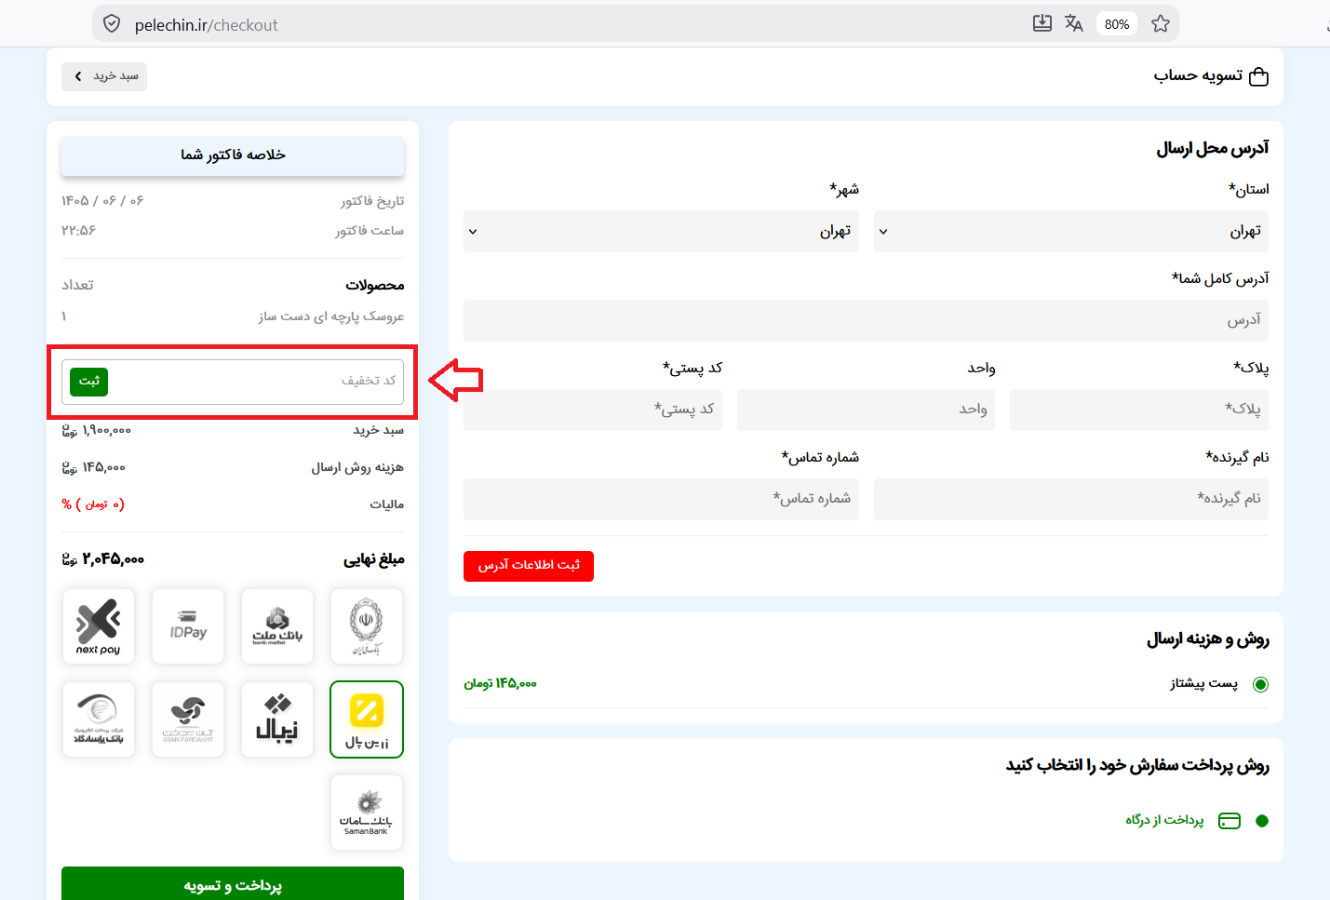Click the shipping cost ۱۴۵,۰۰۰ تومان green text
This screenshot has width=1330, height=900.
click(x=500, y=684)
